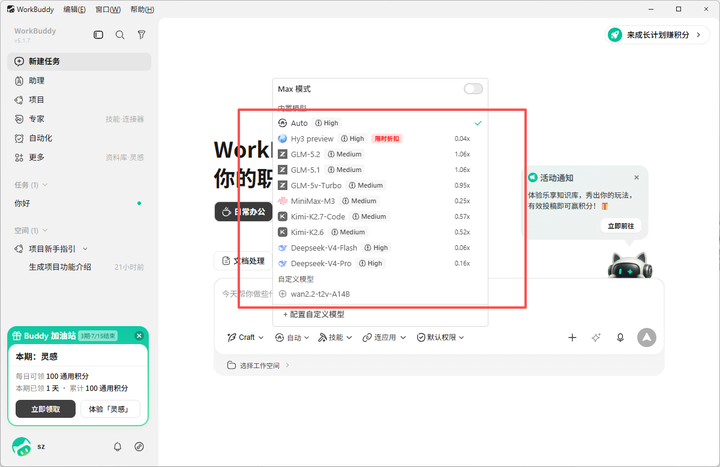Open the 帮助(H) menu
This screenshot has width=720, height=467.
point(142,9)
